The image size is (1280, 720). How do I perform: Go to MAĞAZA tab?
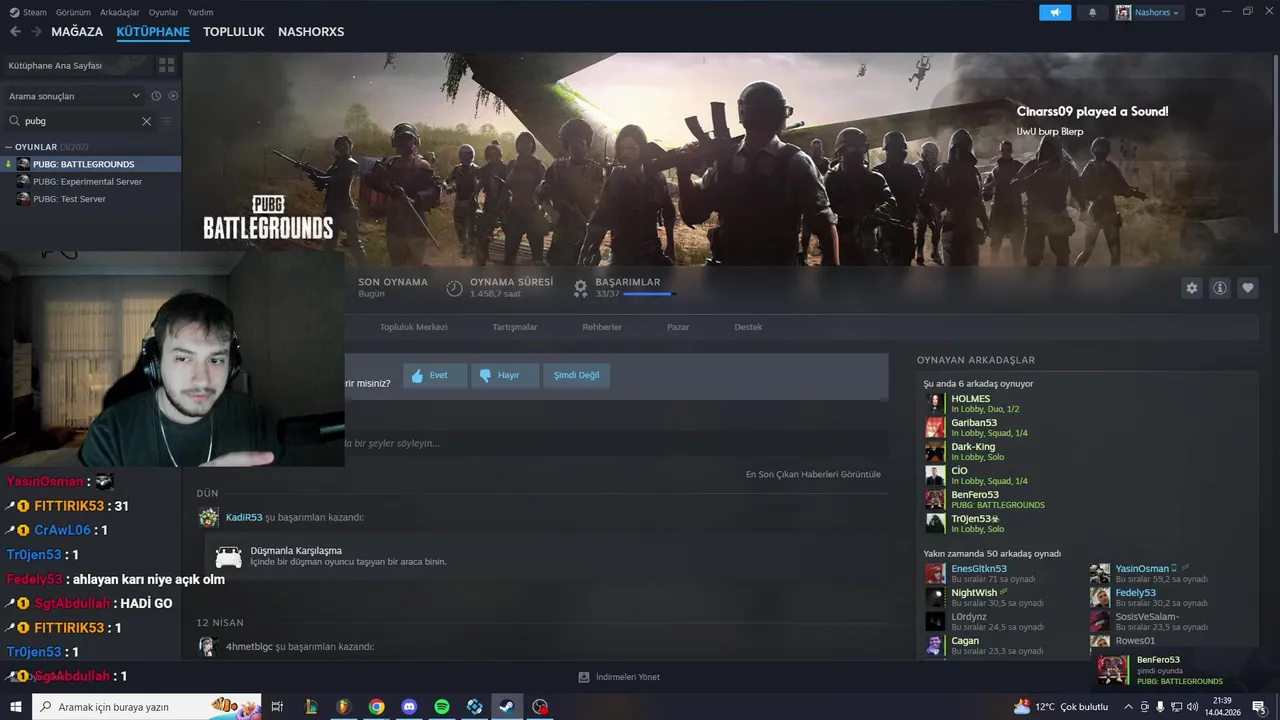pos(77,31)
